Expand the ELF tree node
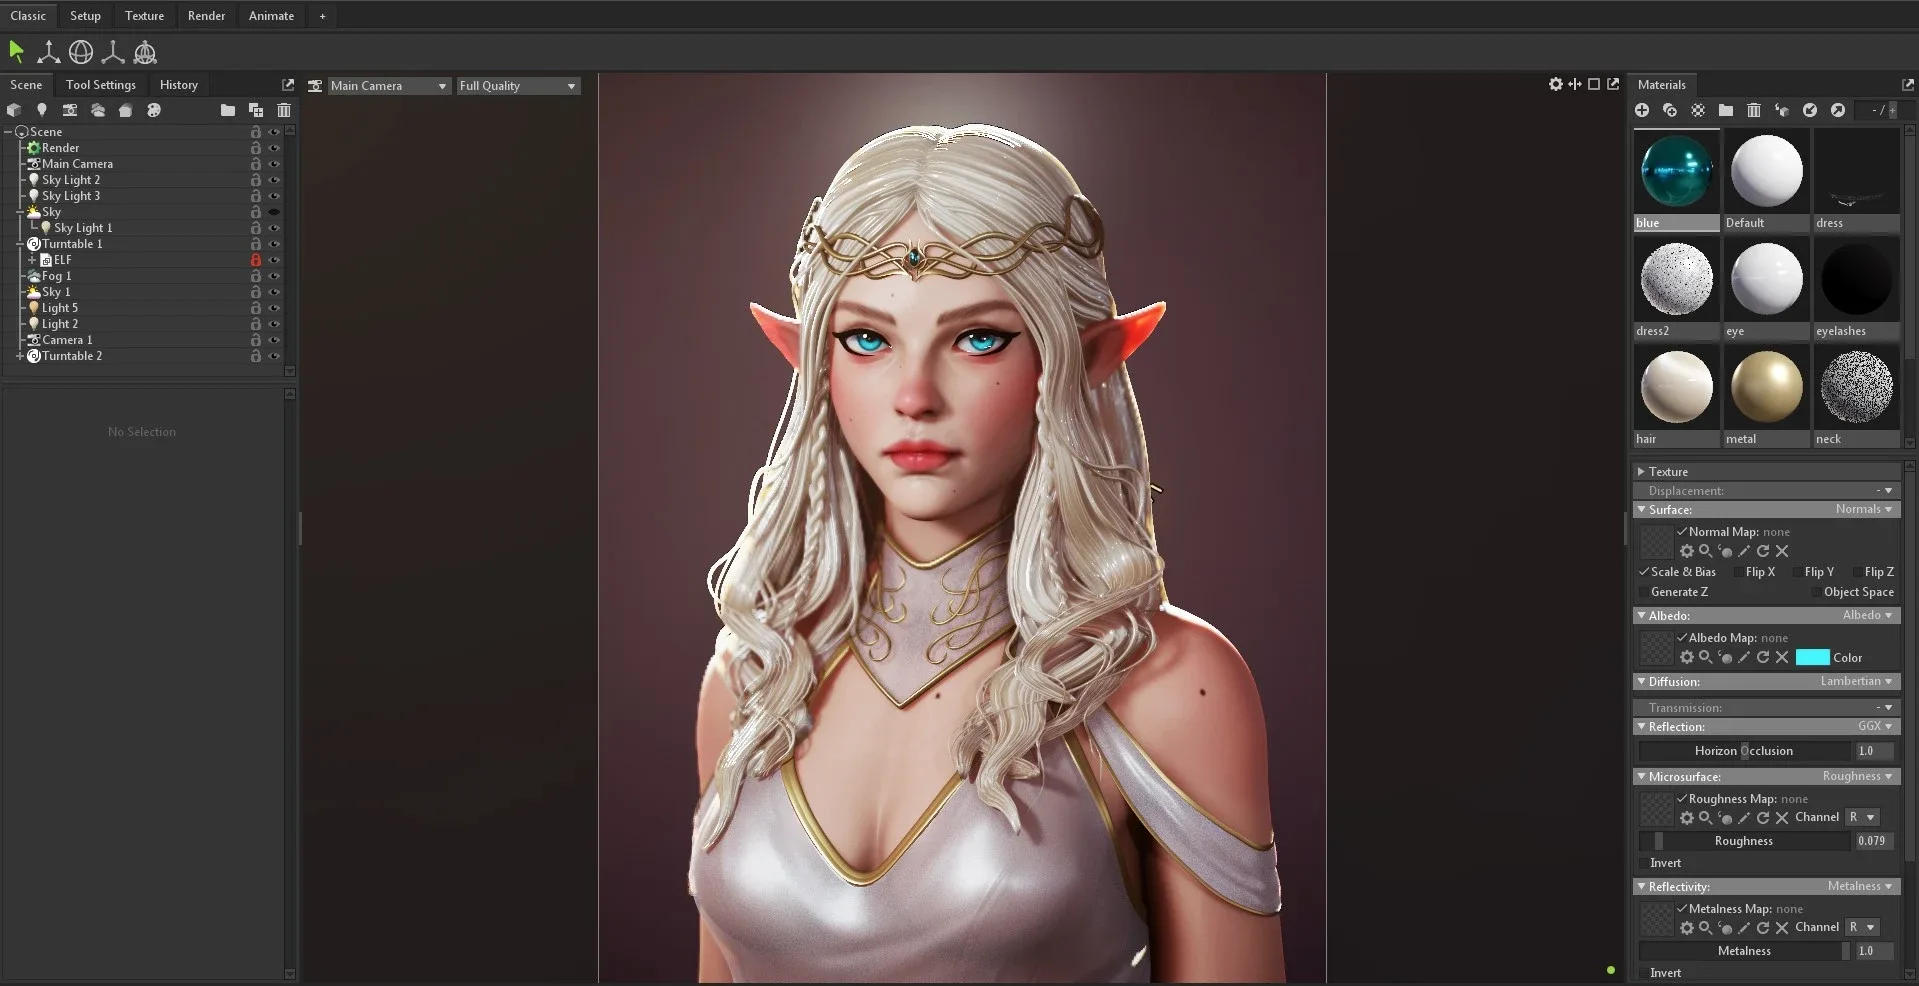This screenshot has height=986, width=1919. tap(32, 260)
